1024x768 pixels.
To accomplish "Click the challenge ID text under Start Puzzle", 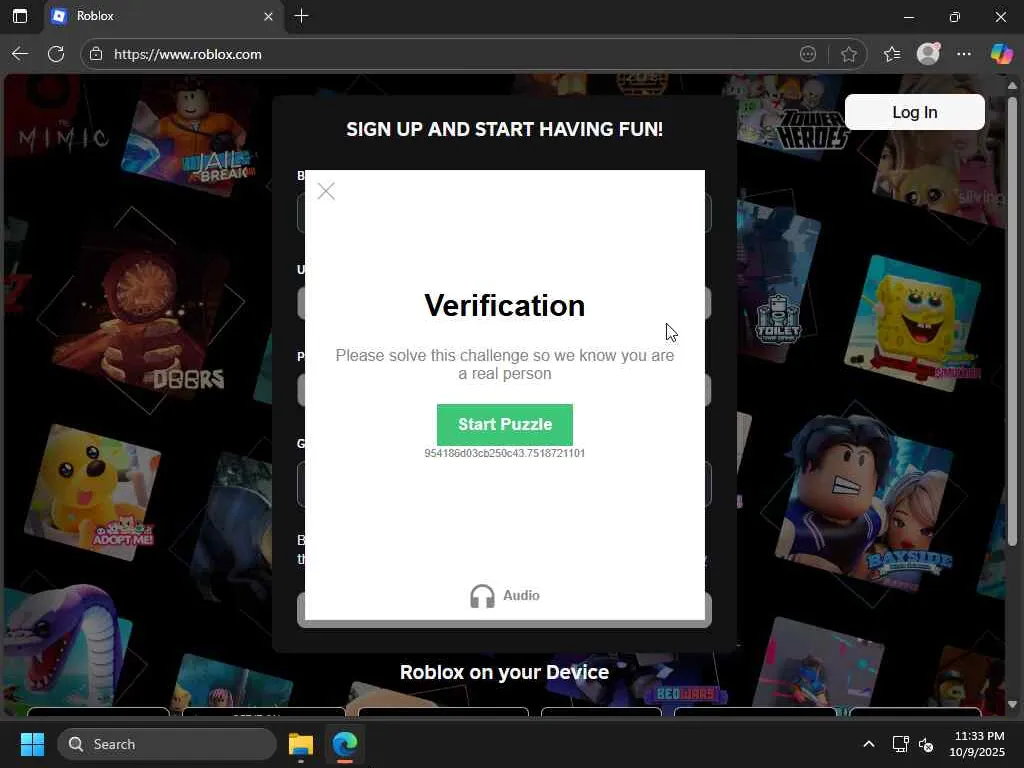I will click(504, 453).
